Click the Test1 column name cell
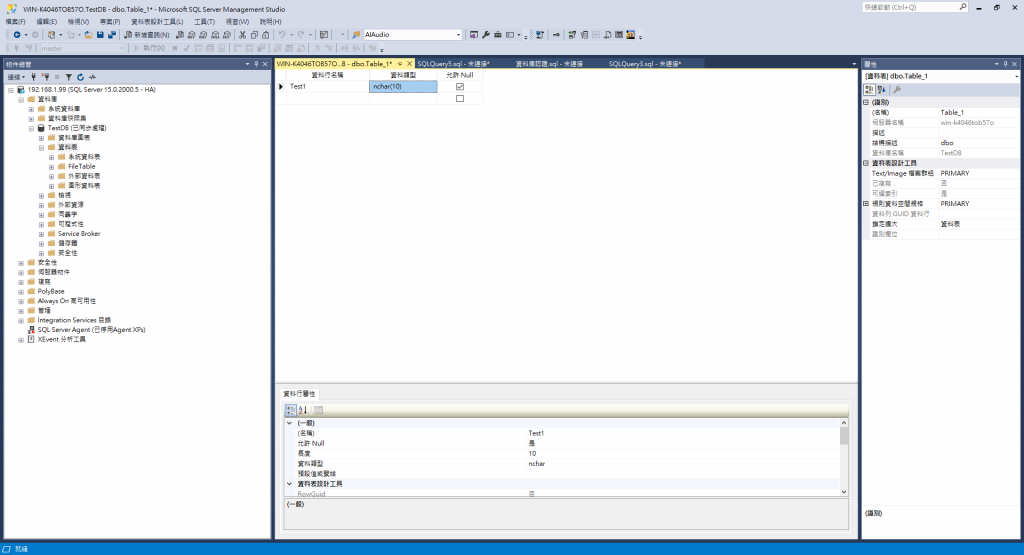Viewport: 1024px width, 555px height. pyautogui.click(x=328, y=86)
